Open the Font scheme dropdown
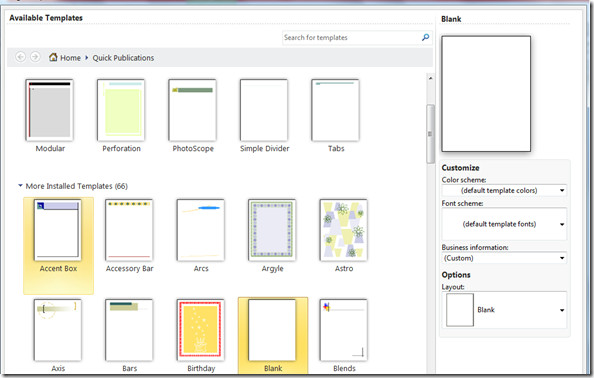 coord(504,224)
